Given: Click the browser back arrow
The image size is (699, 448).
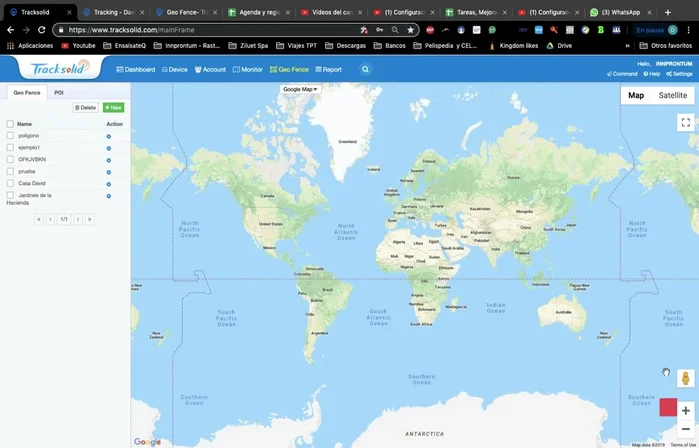Looking at the screenshot, I should point(11,30).
